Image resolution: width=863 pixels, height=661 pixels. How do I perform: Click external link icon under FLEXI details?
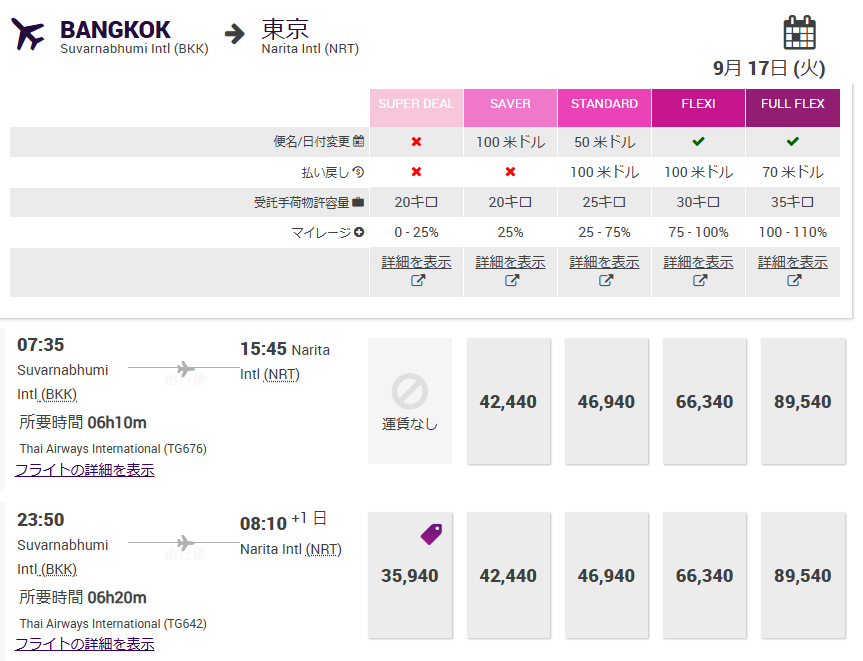[699, 281]
